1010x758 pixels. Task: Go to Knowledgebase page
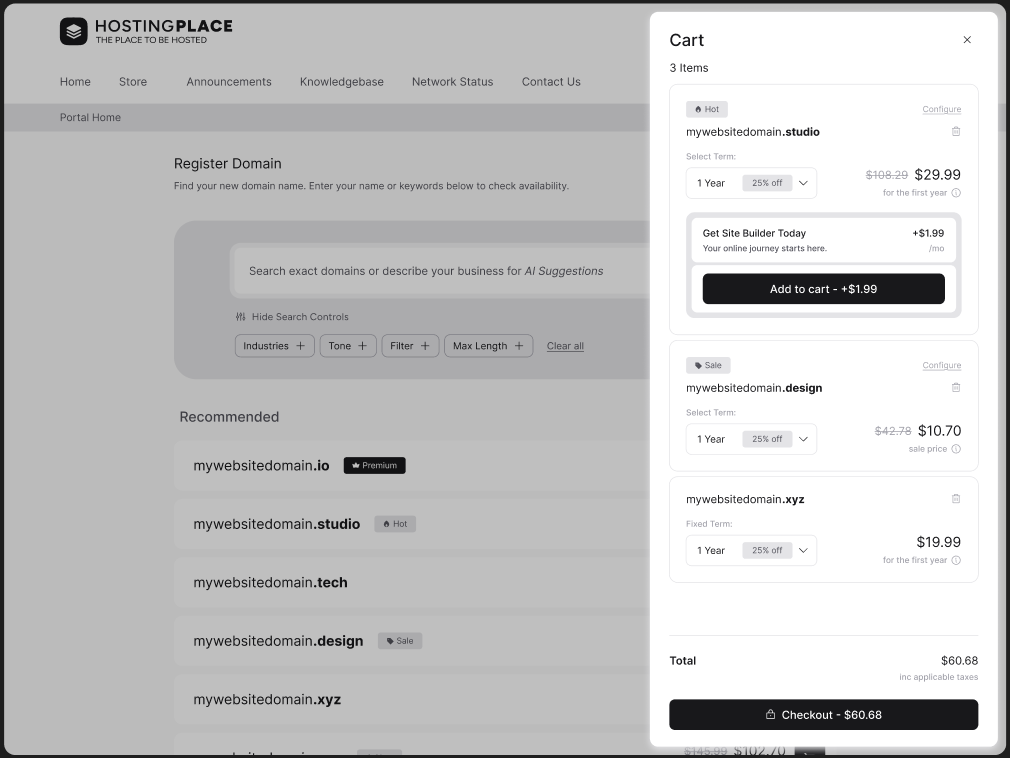click(x=342, y=82)
